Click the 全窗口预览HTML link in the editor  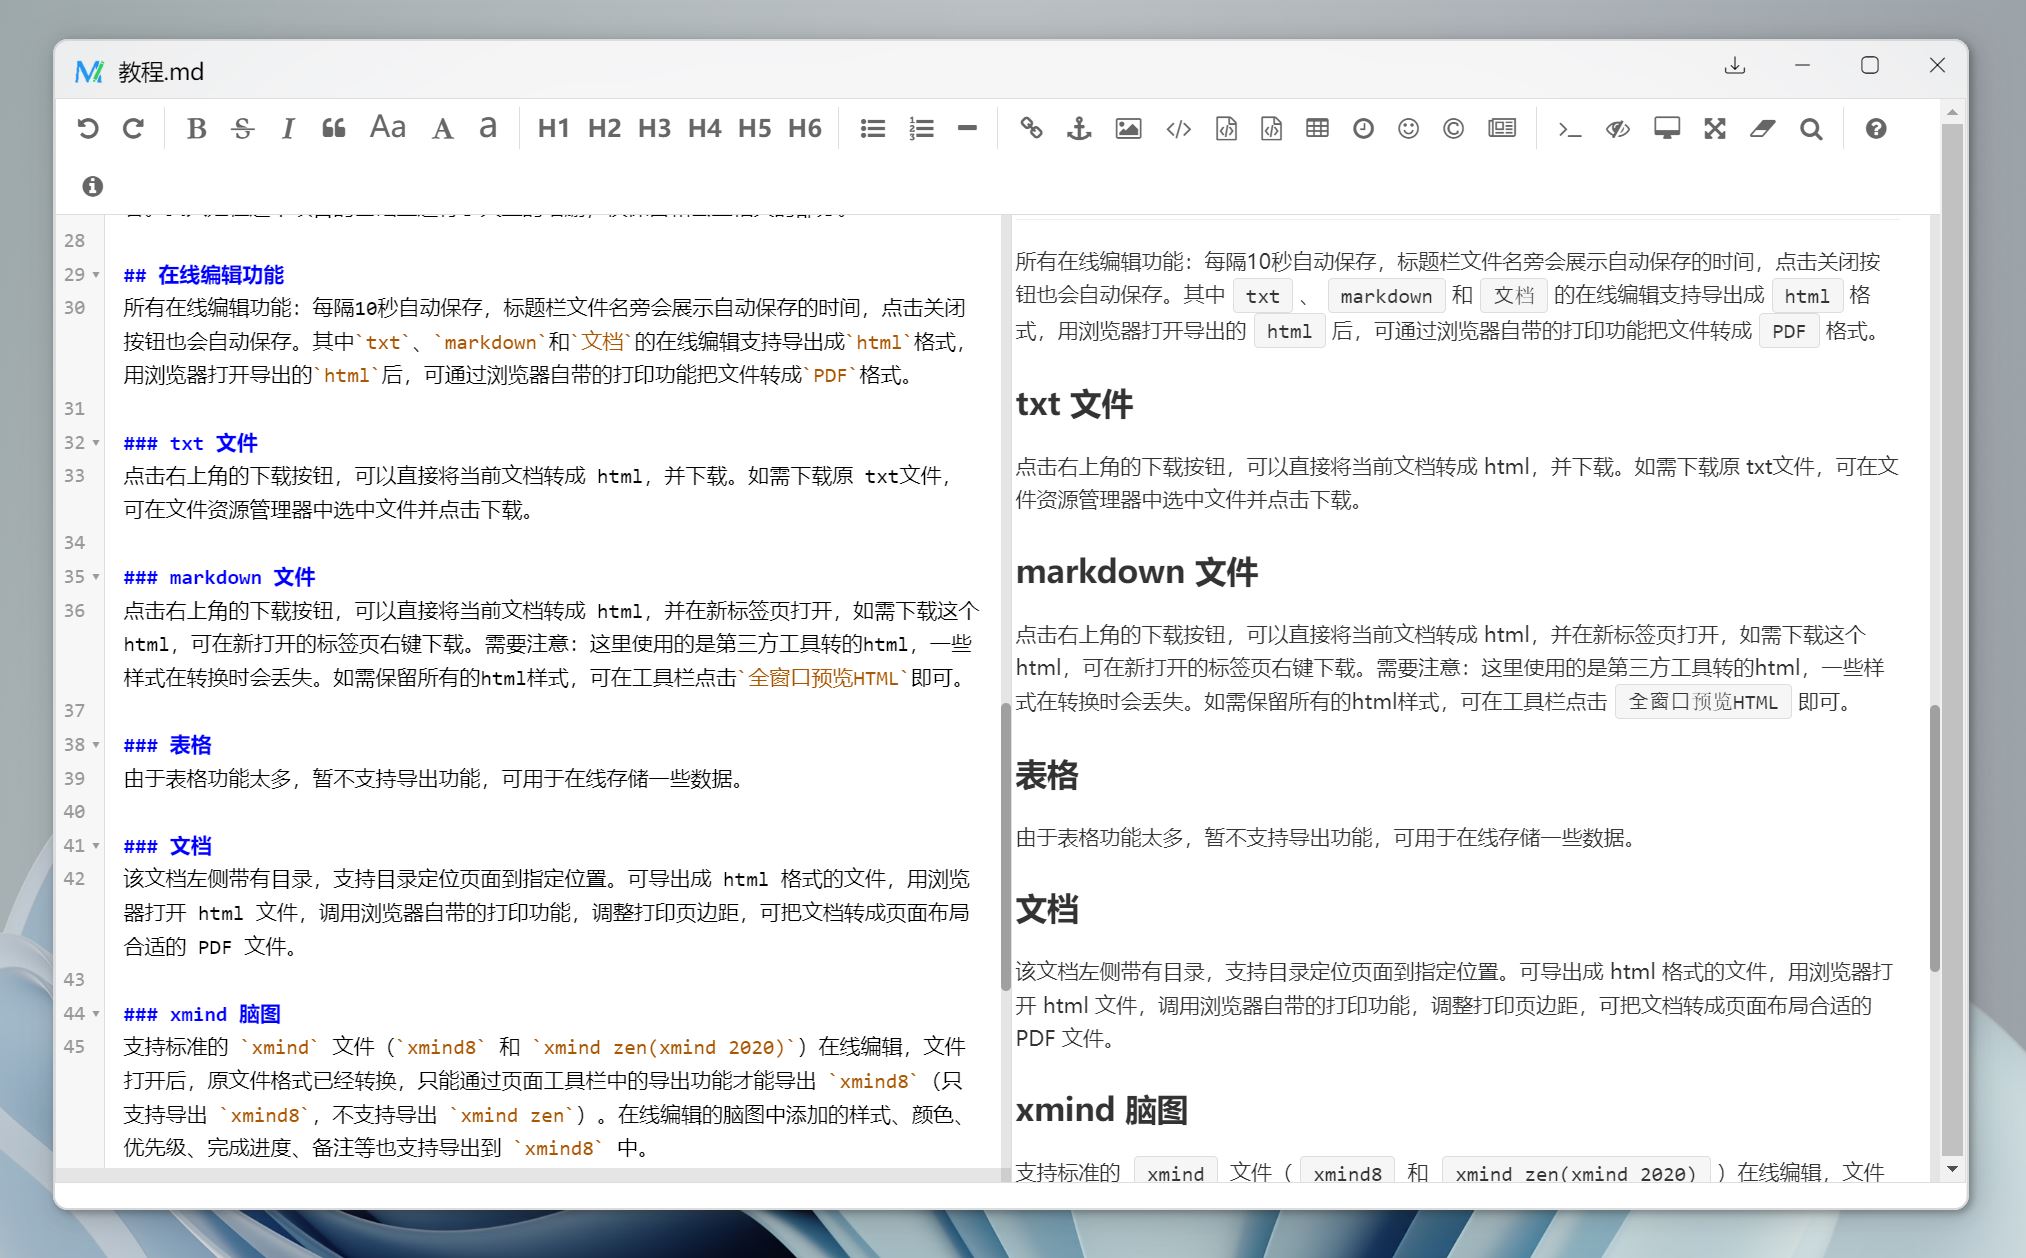[x=821, y=678]
